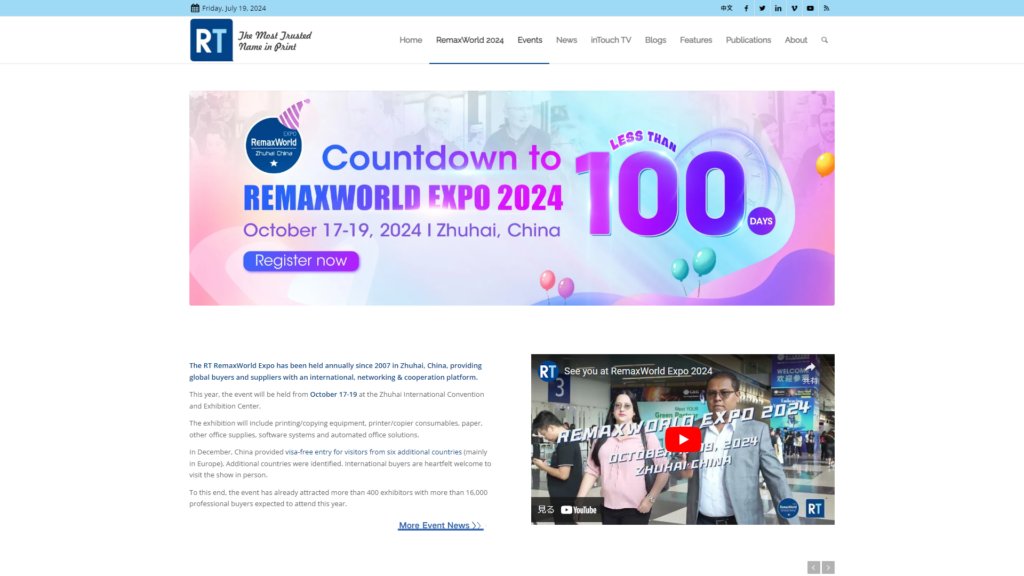Open the Facebook social icon
The height and width of the screenshot is (576, 1024).
746,8
